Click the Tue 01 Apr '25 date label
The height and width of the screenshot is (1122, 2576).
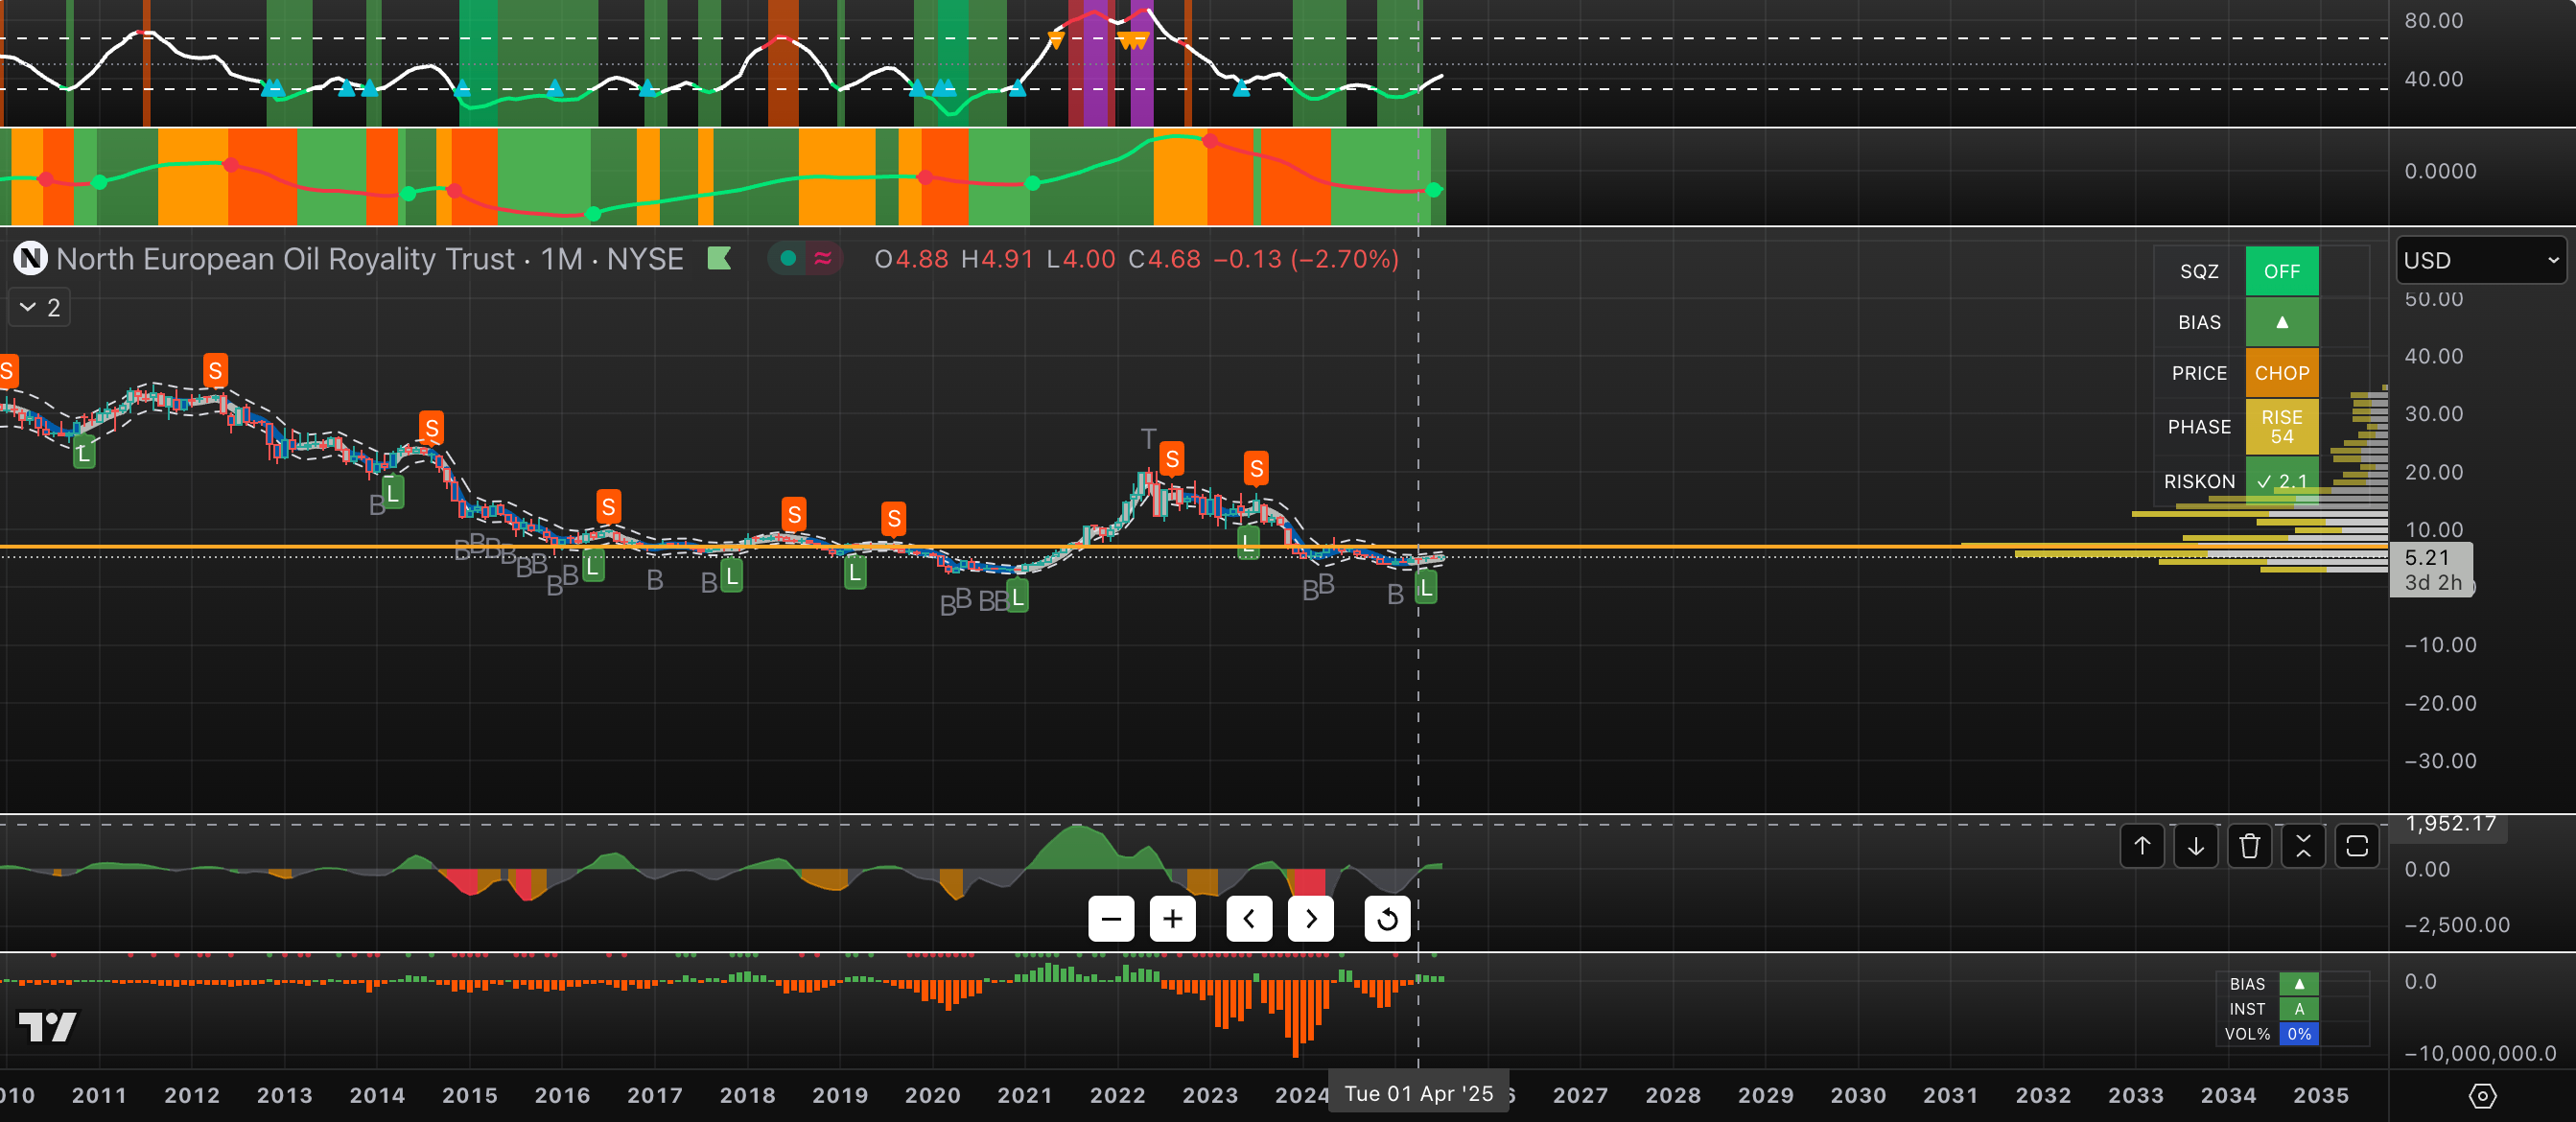(1418, 1094)
